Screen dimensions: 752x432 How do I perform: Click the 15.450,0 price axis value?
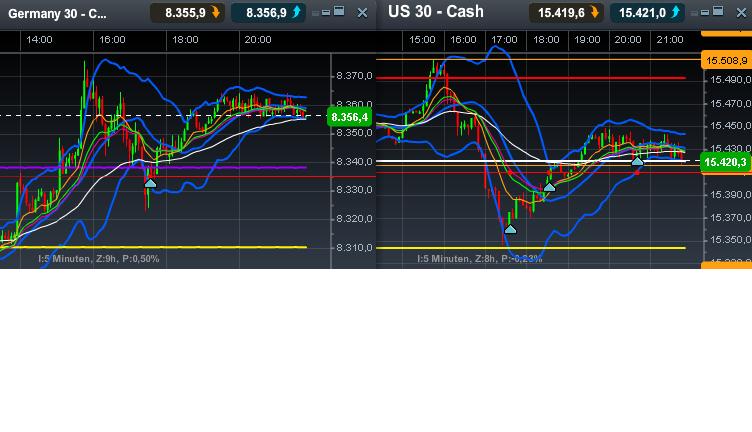tap(730, 126)
